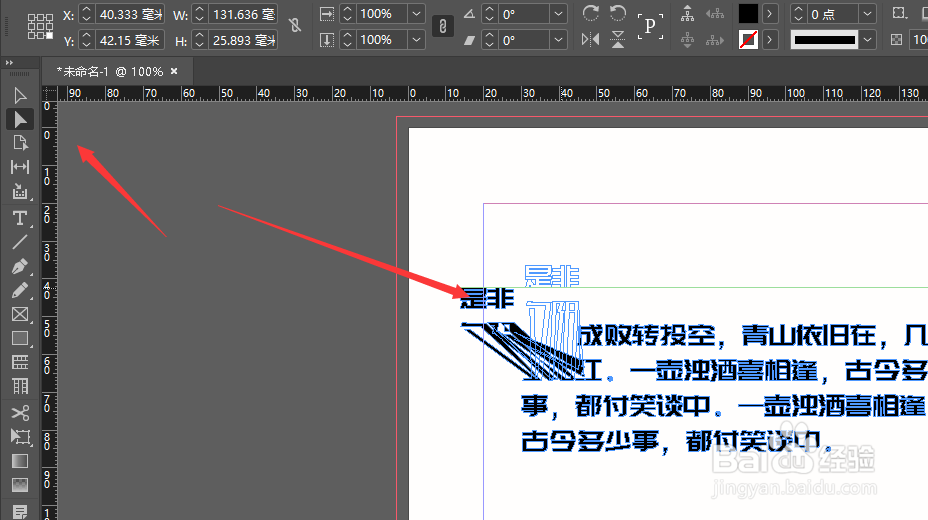Switch to the 未命名-1 @ 100% document tab
Screen dimensions: 928x520
[x=110, y=72]
